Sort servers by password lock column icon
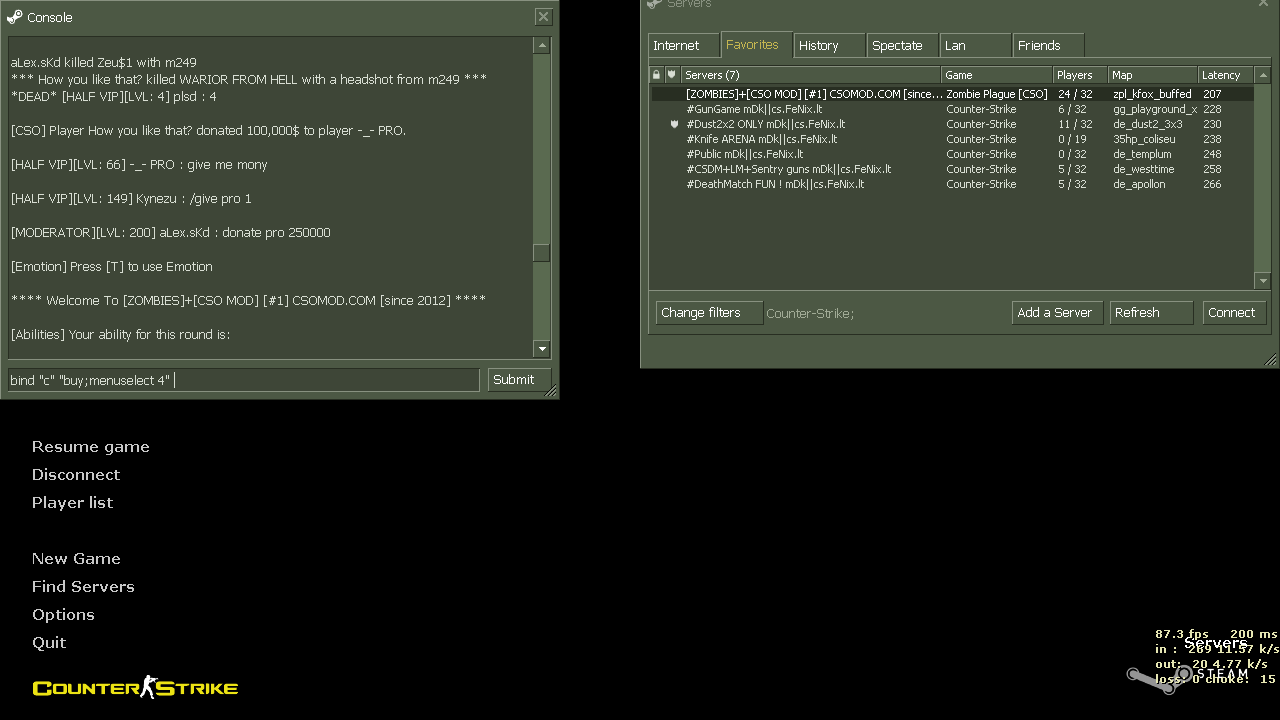 pyautogui.click(x=656, y=75)
